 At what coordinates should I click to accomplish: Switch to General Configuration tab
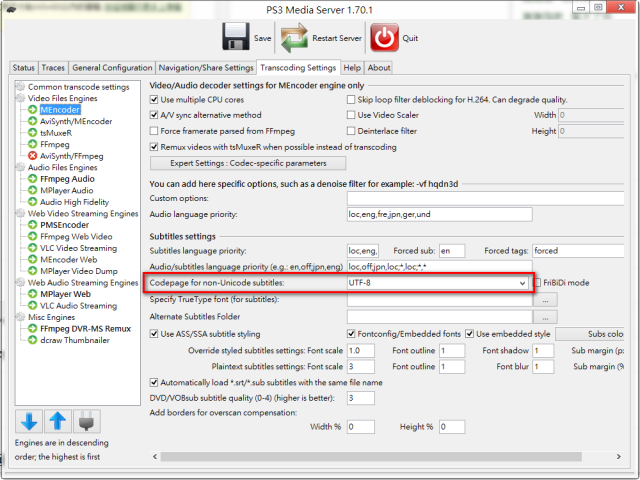click(x=112, y=68)
